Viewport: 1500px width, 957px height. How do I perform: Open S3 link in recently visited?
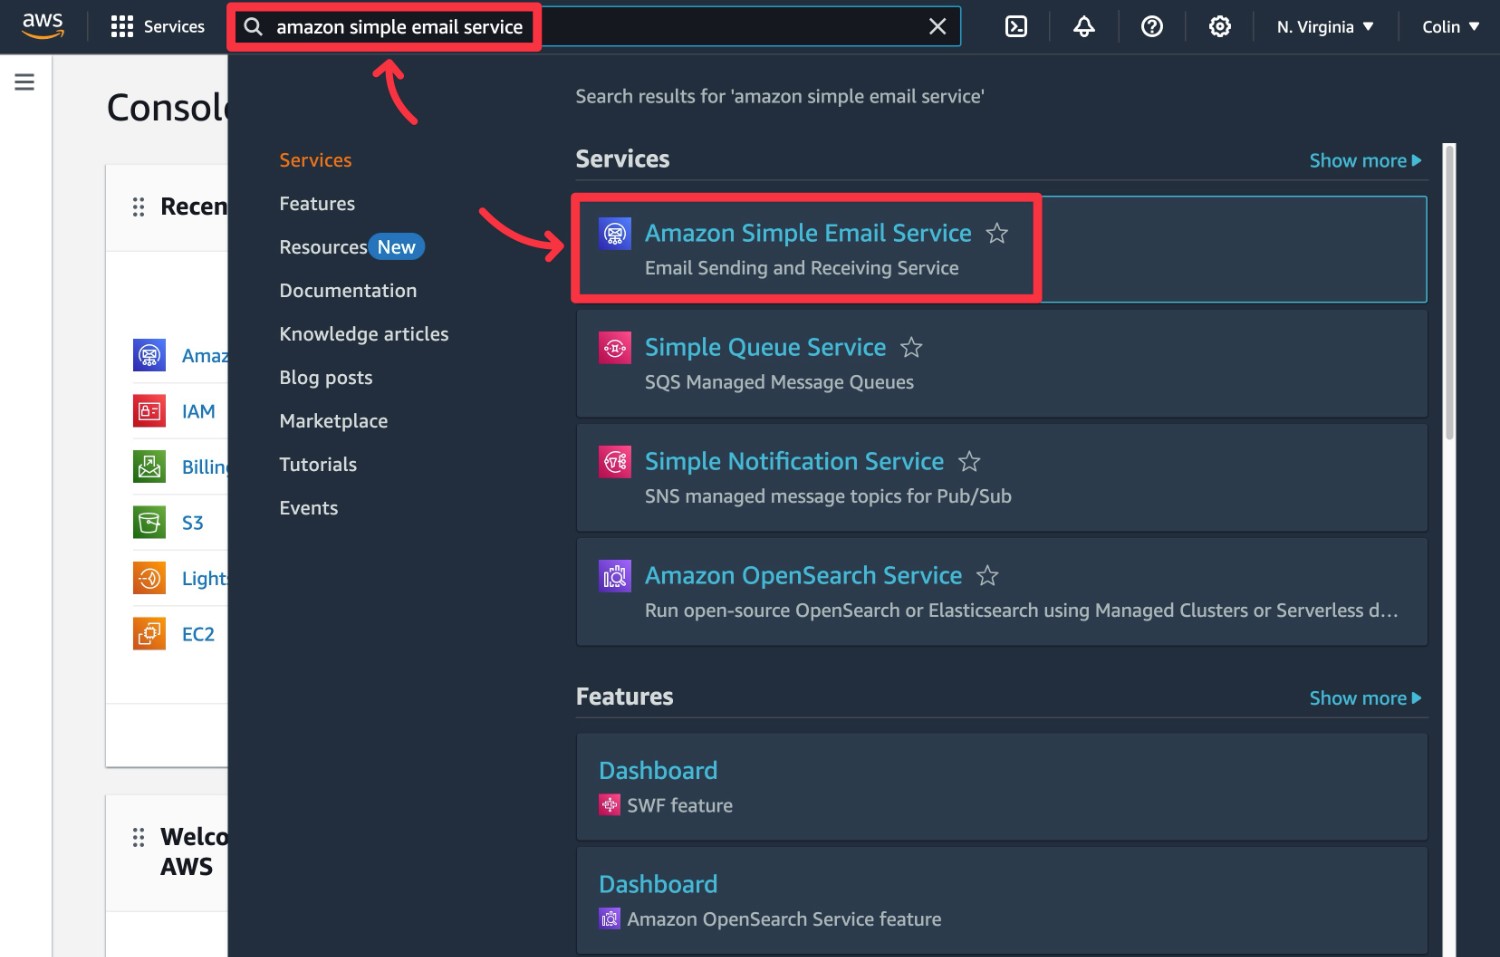192,523
